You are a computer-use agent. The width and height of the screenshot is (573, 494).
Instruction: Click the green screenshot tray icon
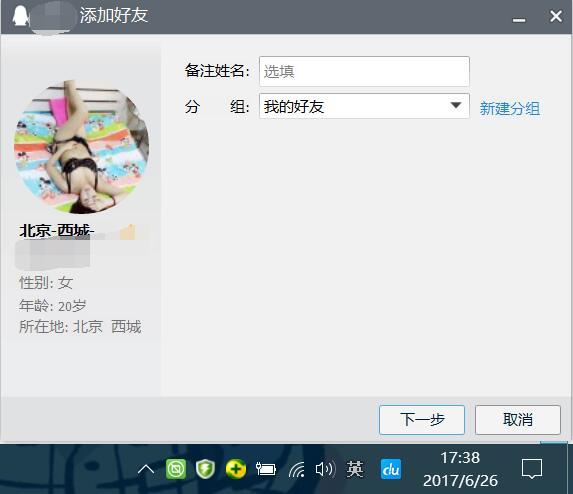point(176,469)
